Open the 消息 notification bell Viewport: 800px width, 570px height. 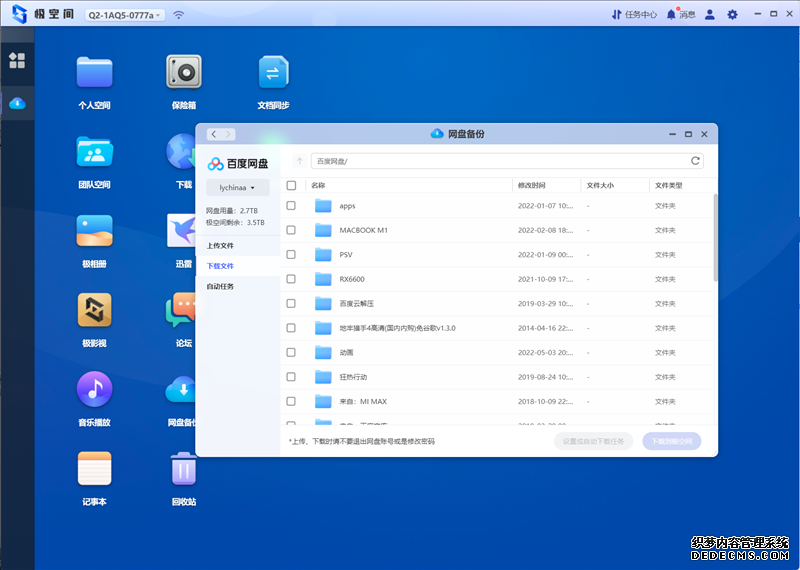click(681, 14)
